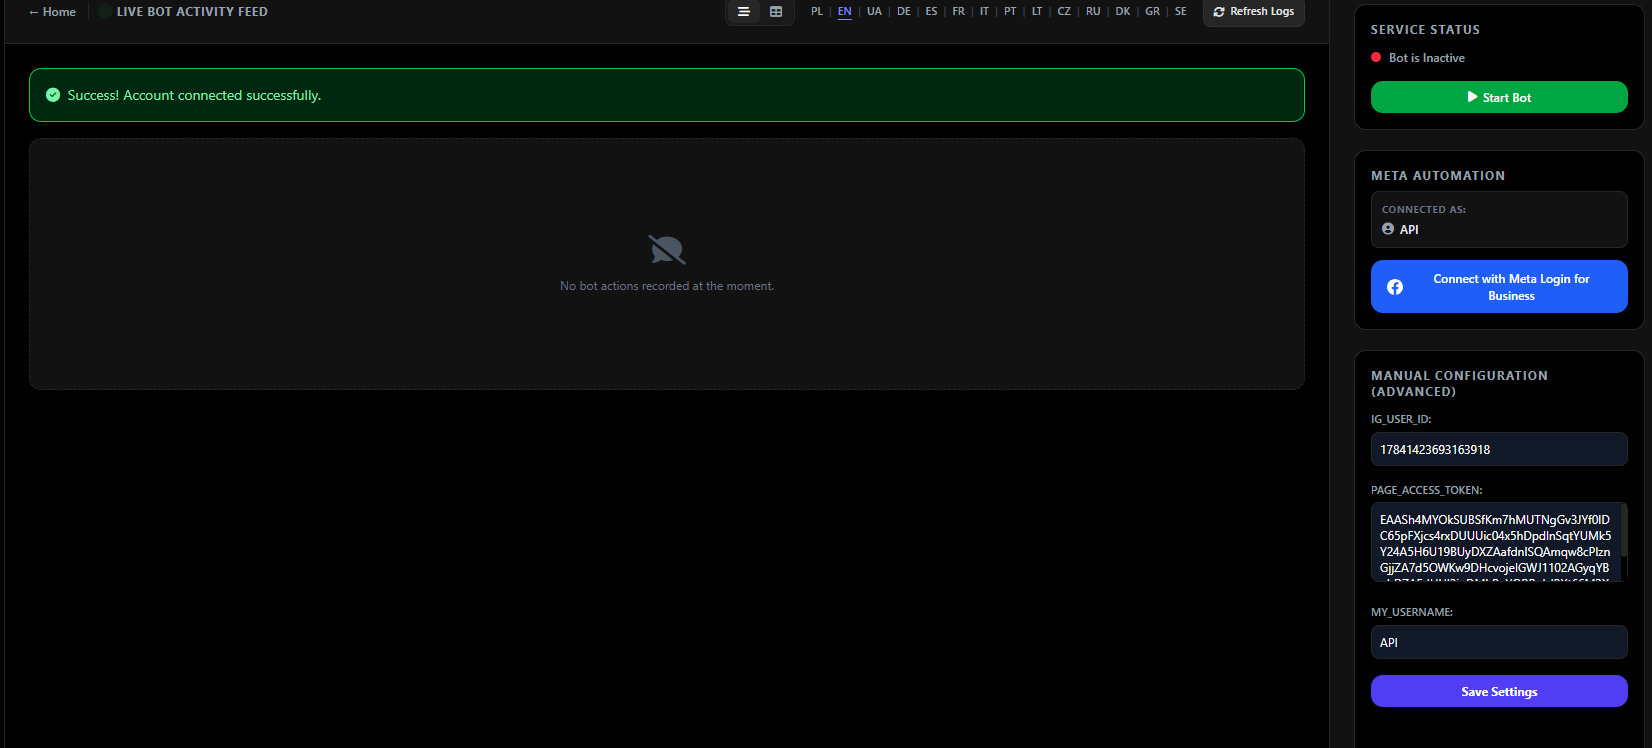Image resolution: width=1652 pixels, height=748 pixels.
Task: Click the crossed-out chat bubble icon
Action: click(x=667, y=250)
